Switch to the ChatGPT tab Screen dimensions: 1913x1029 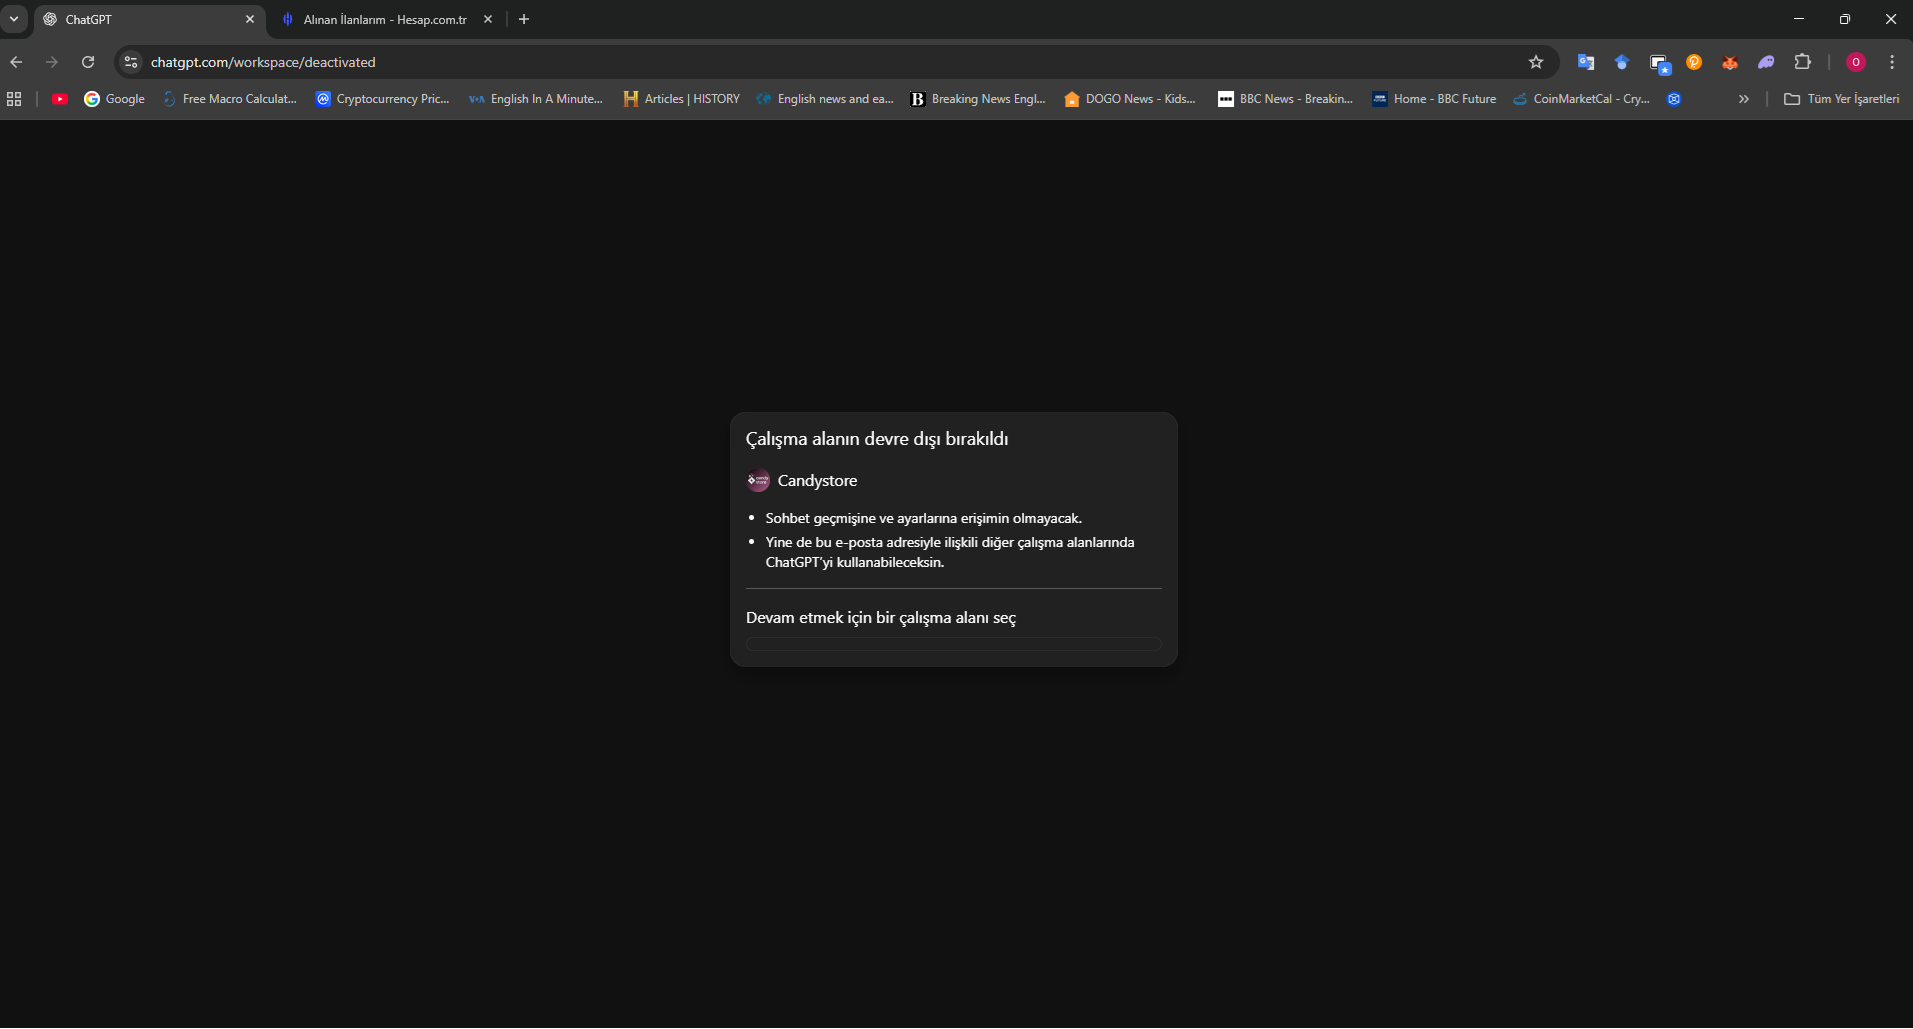point(150,19)
